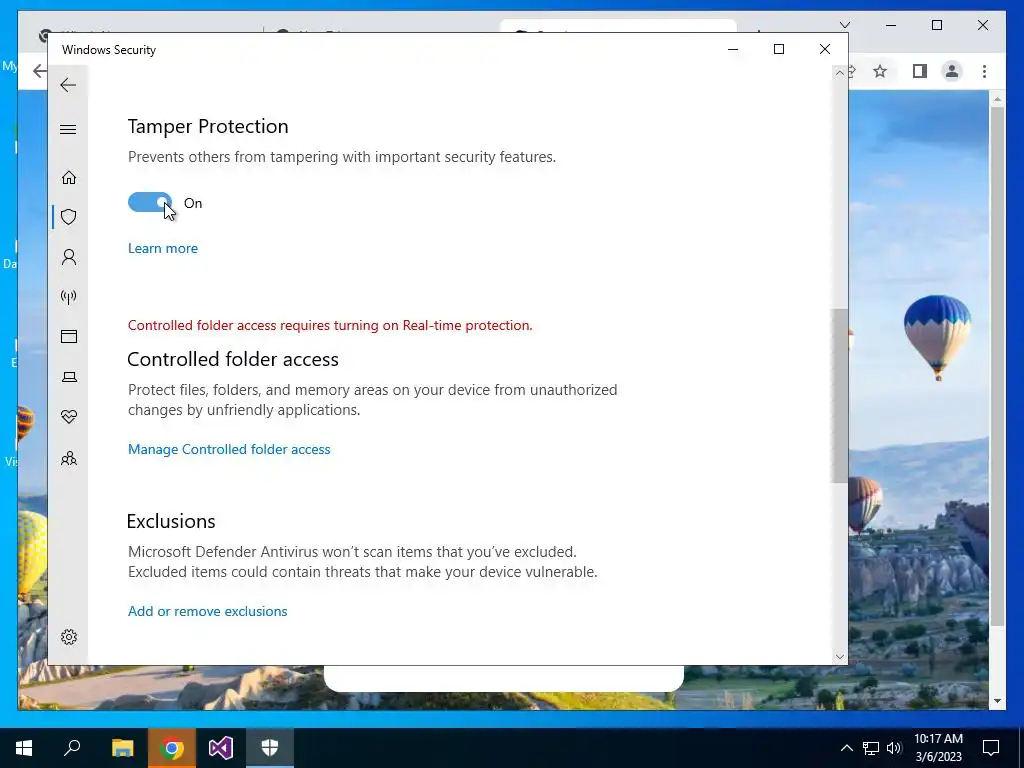This screenshot has height=768, width=1024.
Task: Open Firewall & network protection icon
Action: pos(69,297)
